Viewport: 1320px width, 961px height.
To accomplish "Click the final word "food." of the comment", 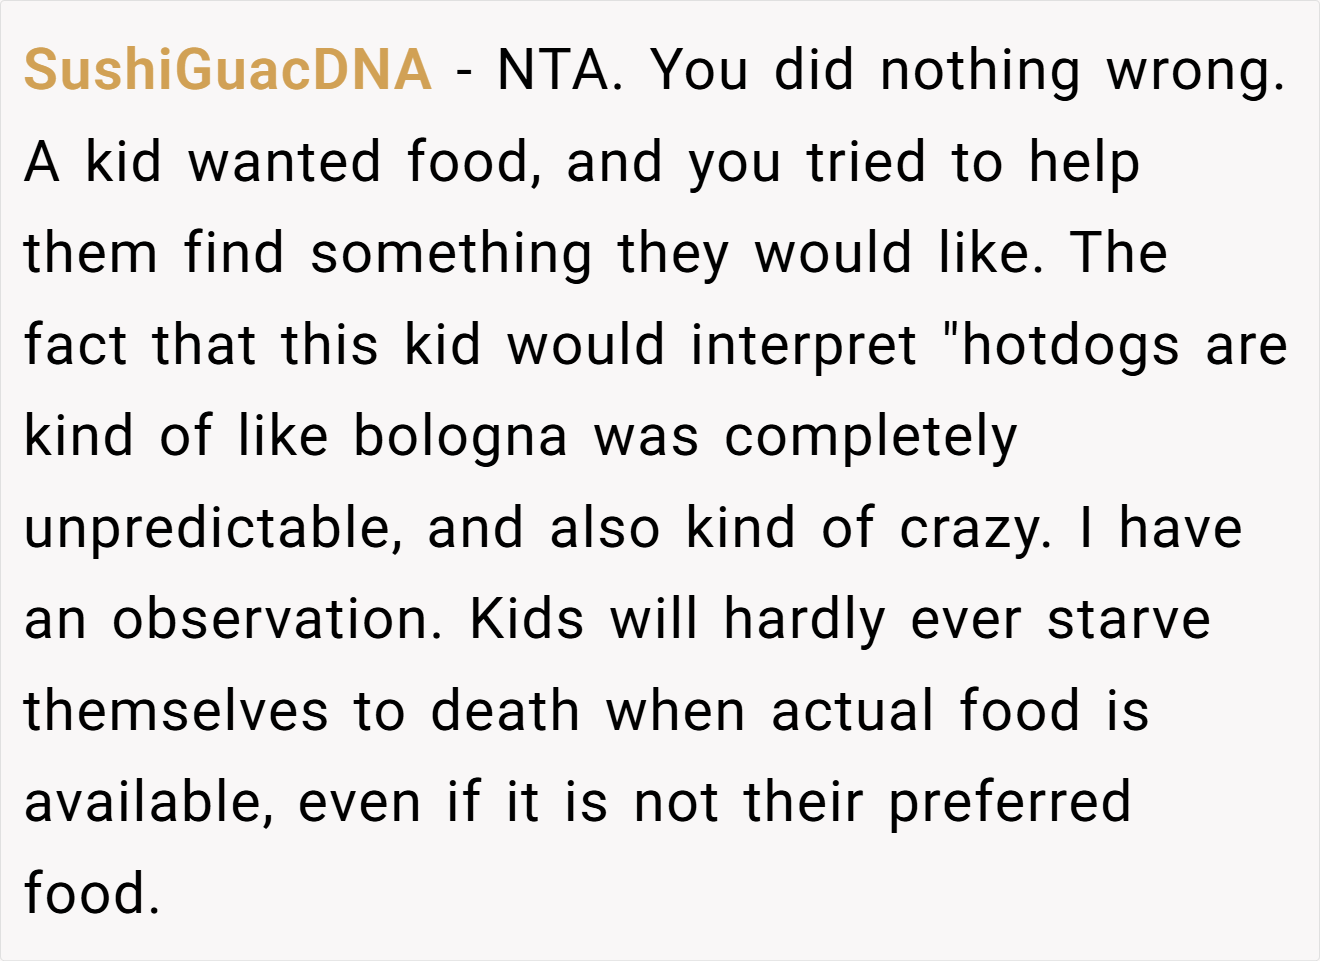I will 91,894.
